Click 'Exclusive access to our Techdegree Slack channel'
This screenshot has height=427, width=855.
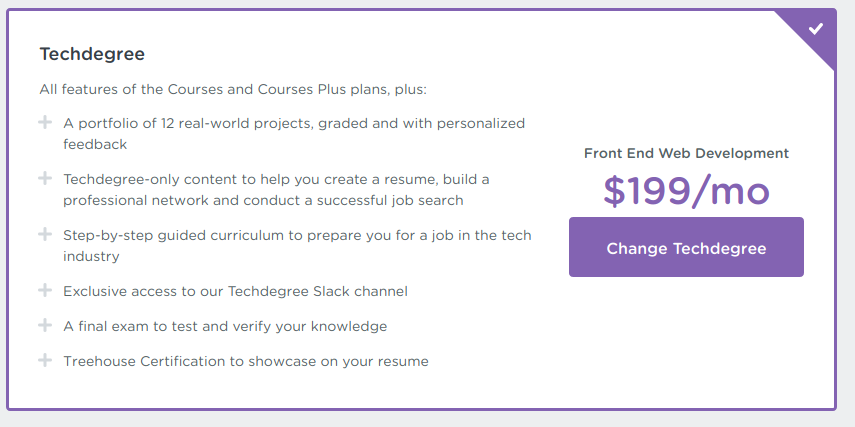pos(236,291)
